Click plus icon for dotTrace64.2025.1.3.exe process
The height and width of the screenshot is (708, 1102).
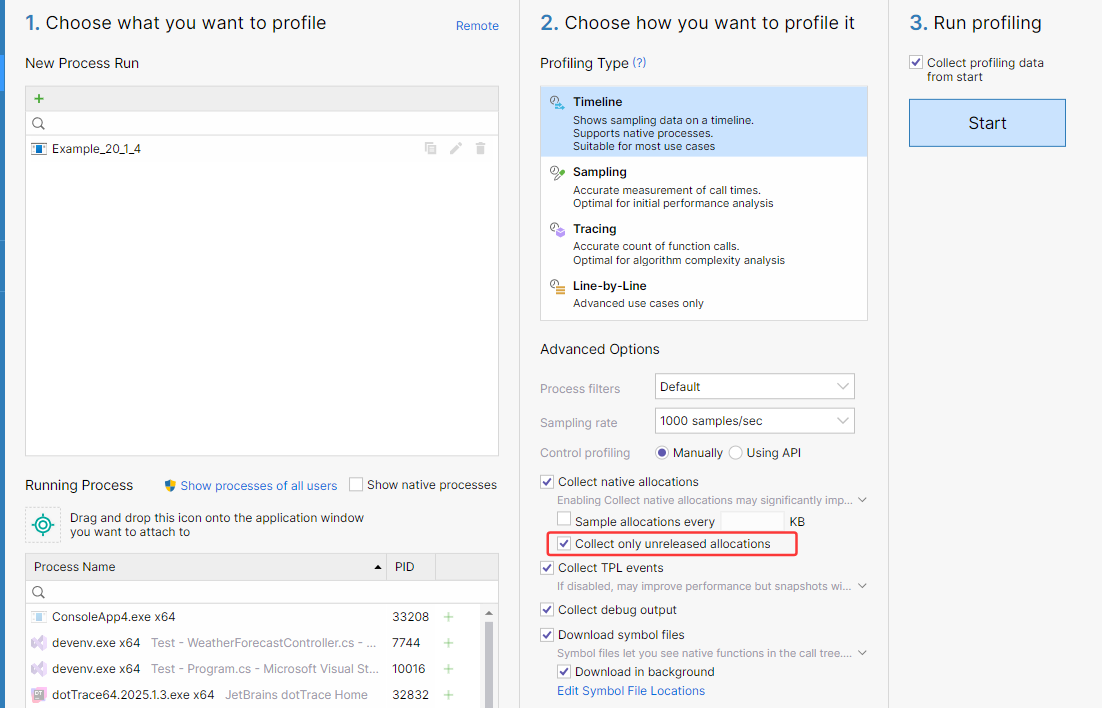pos(448,695)
